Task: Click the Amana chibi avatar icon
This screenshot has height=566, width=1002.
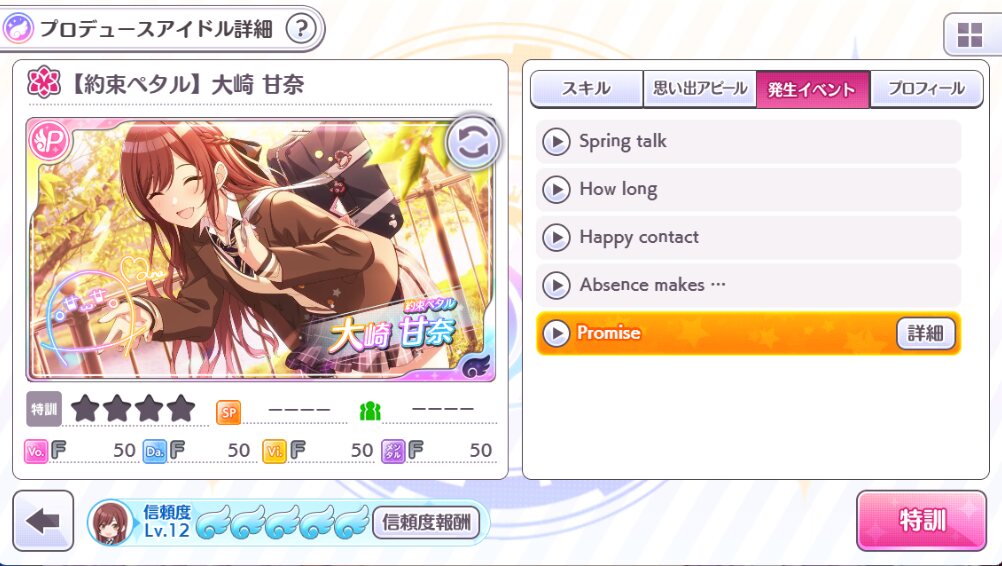Action: (111, 522)
